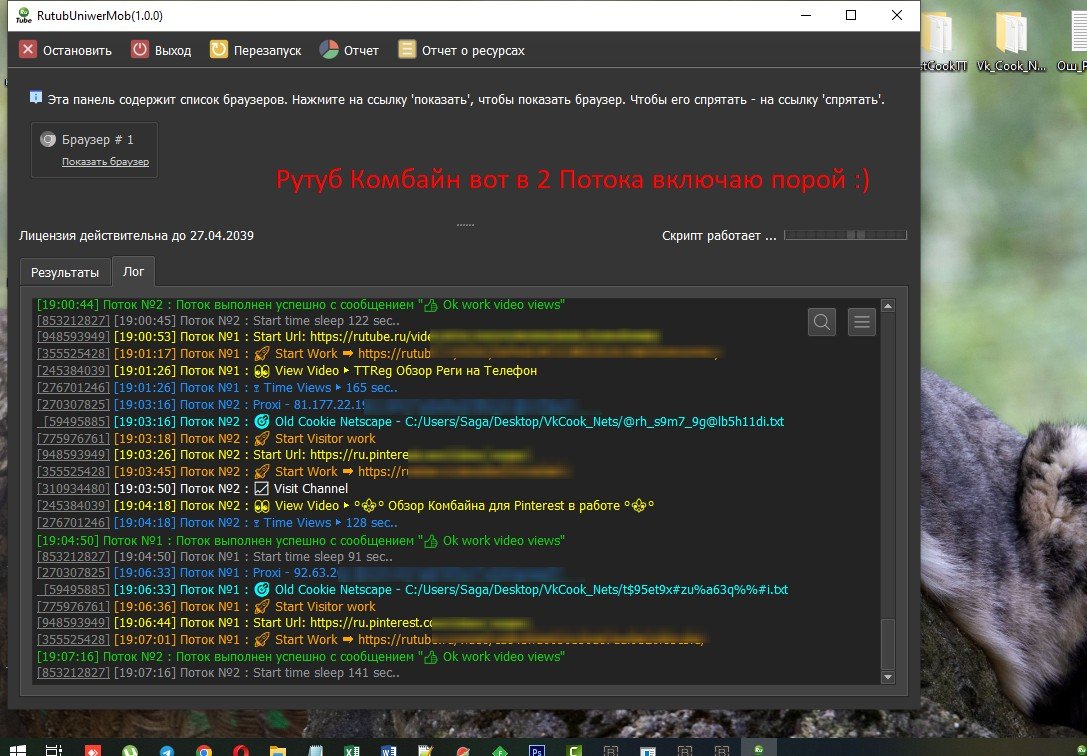Select the Лог tab
This screenshot has width=1087, height=756.
click(x=133, y=272)
